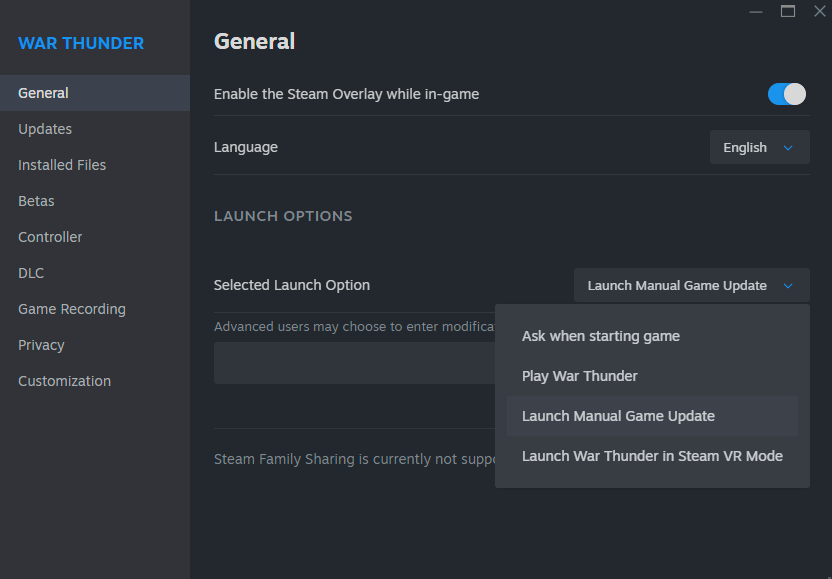Choose "Ask when starting game" option

600,336
